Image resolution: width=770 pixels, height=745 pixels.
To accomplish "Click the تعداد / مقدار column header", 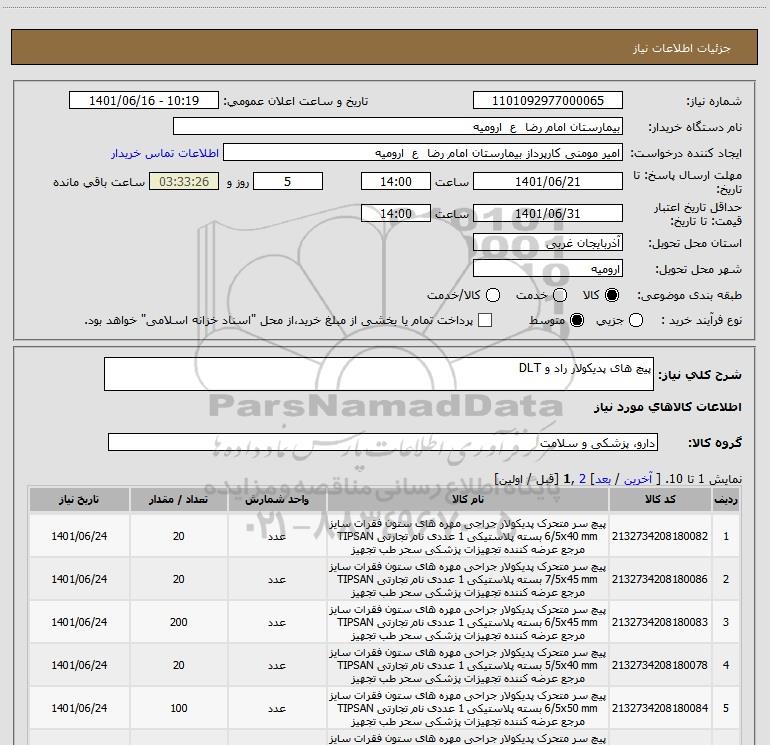I will 178,499.
